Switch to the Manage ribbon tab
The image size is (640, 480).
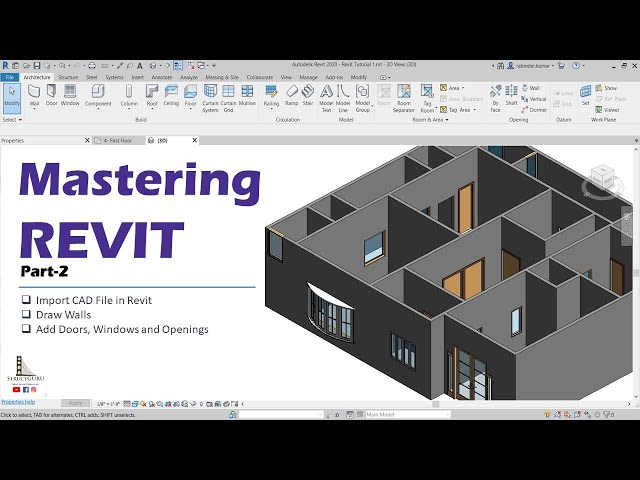[x=308, y=77]
